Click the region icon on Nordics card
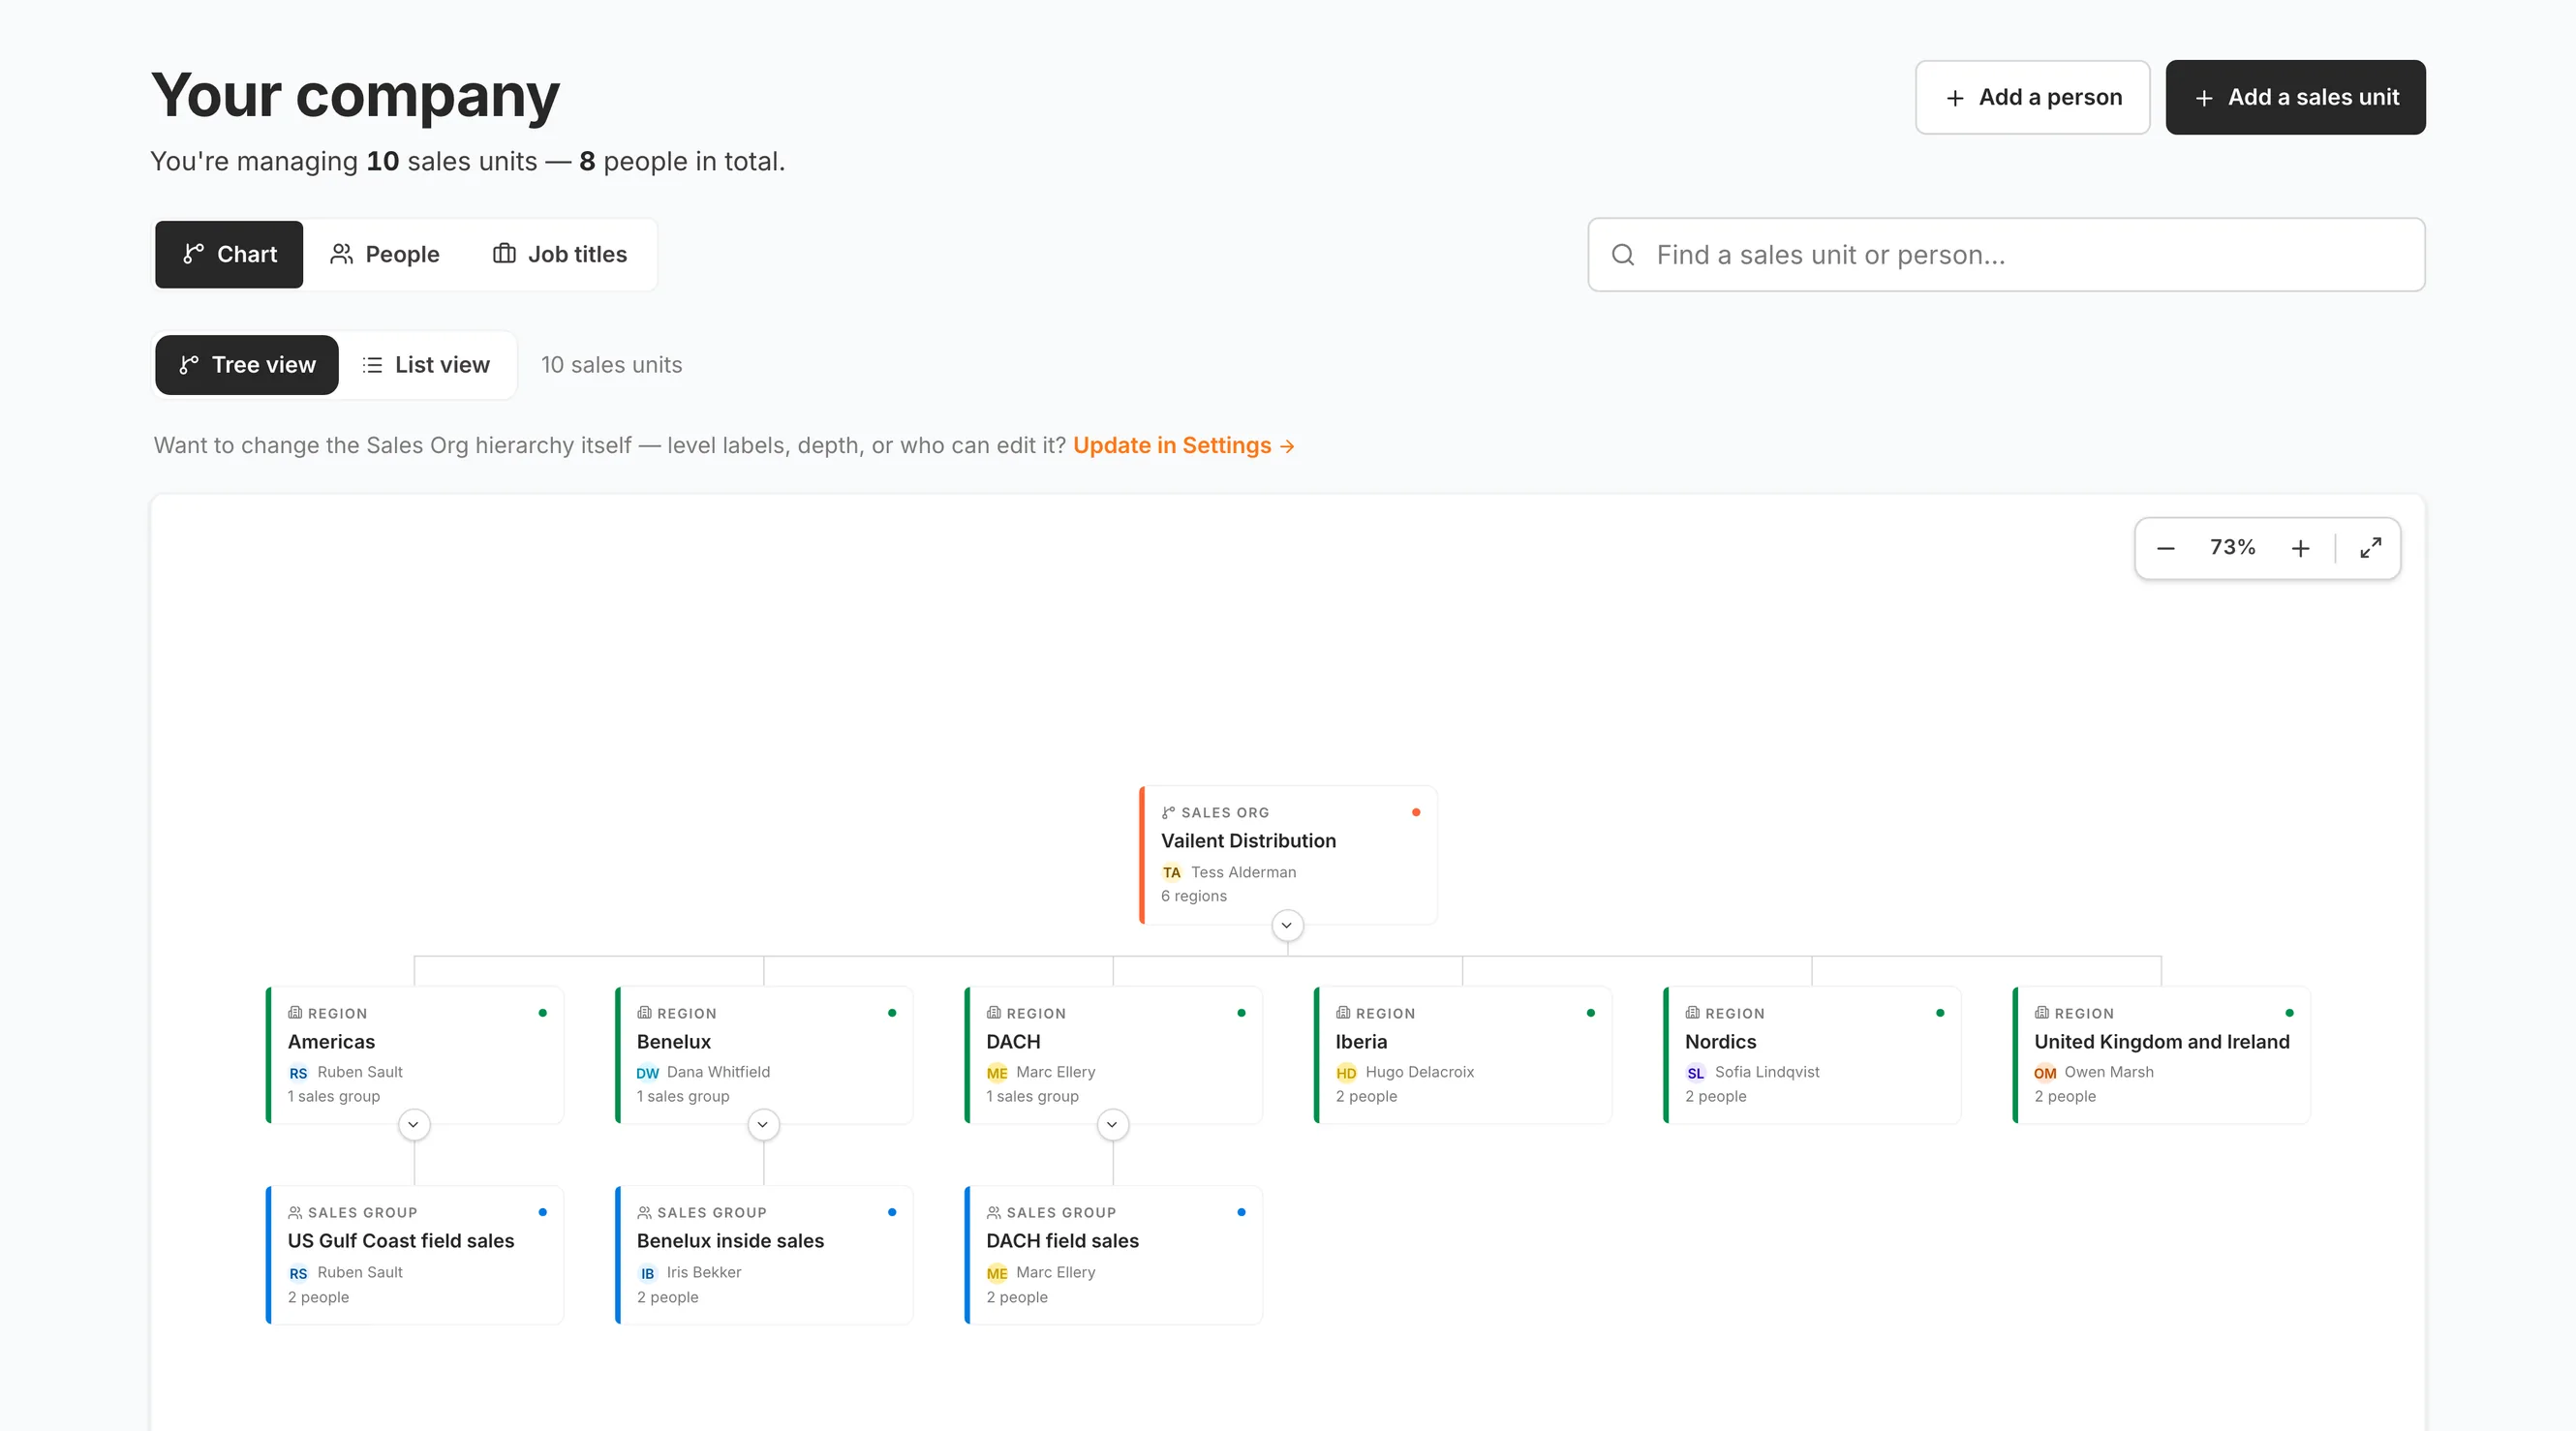Screen dimensions: 2576x1431 pyautogui.click(x=1692, y=1013)
